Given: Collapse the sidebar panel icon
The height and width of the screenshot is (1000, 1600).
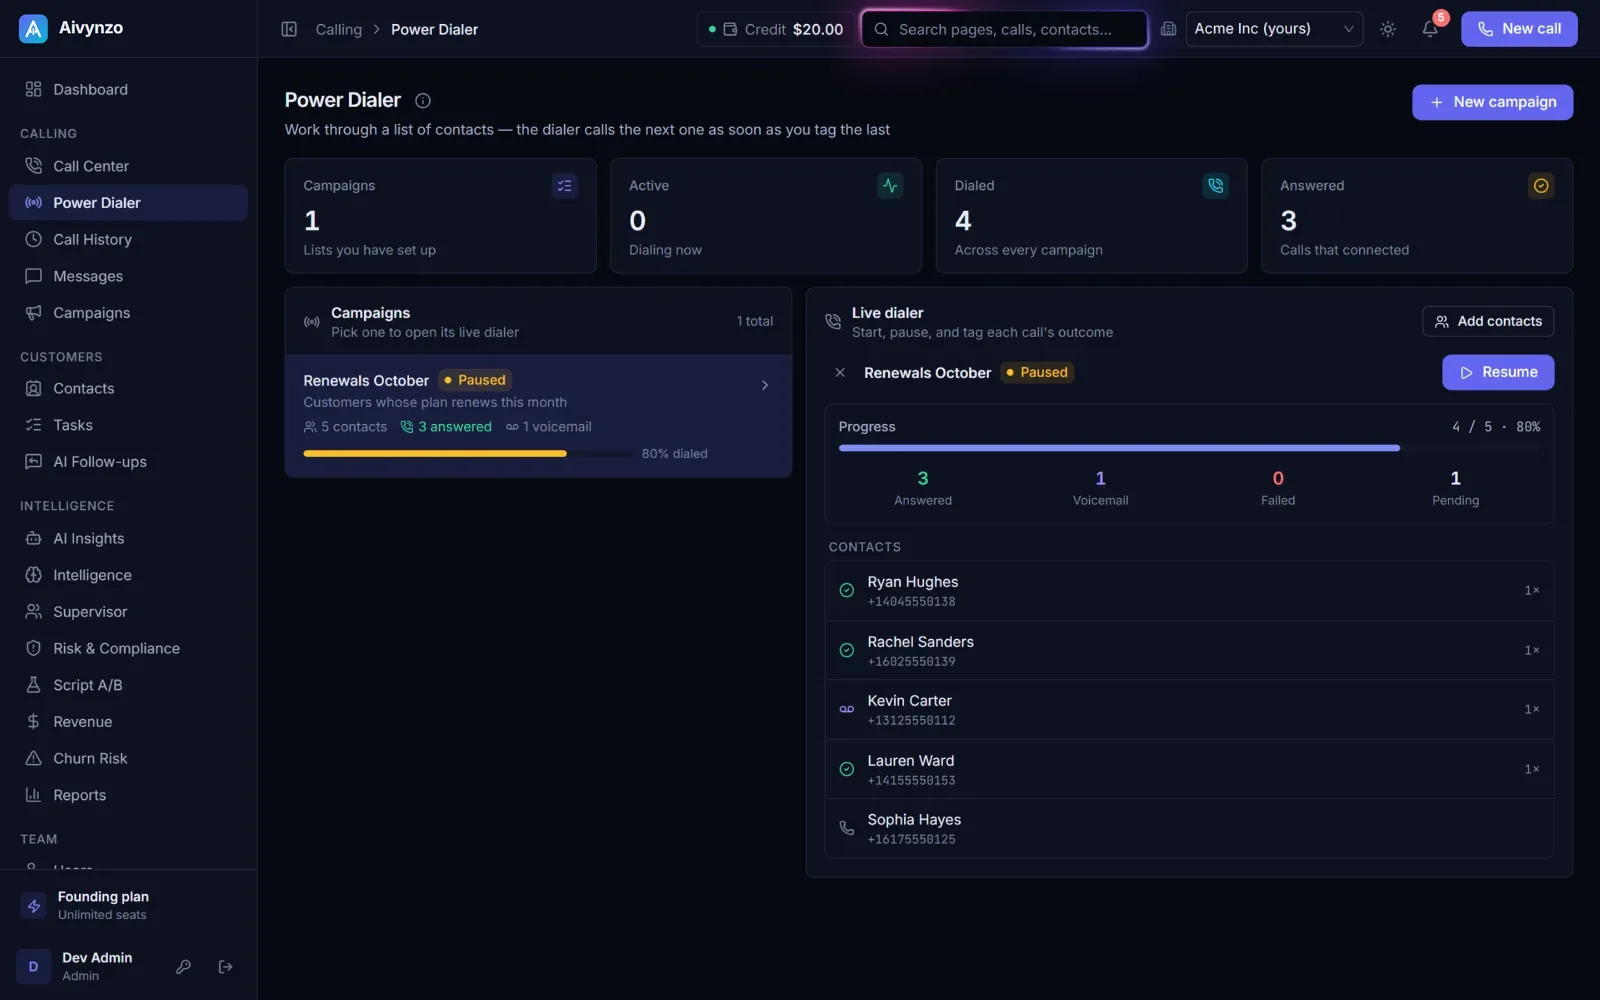Looking at the screenshot, I should tap(289, 29).
